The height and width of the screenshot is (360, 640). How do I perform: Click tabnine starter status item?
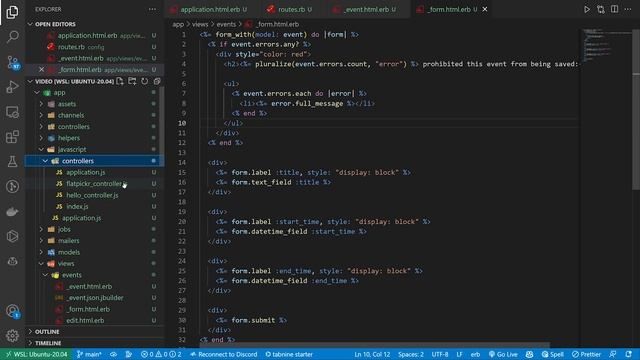click(289, 354)
